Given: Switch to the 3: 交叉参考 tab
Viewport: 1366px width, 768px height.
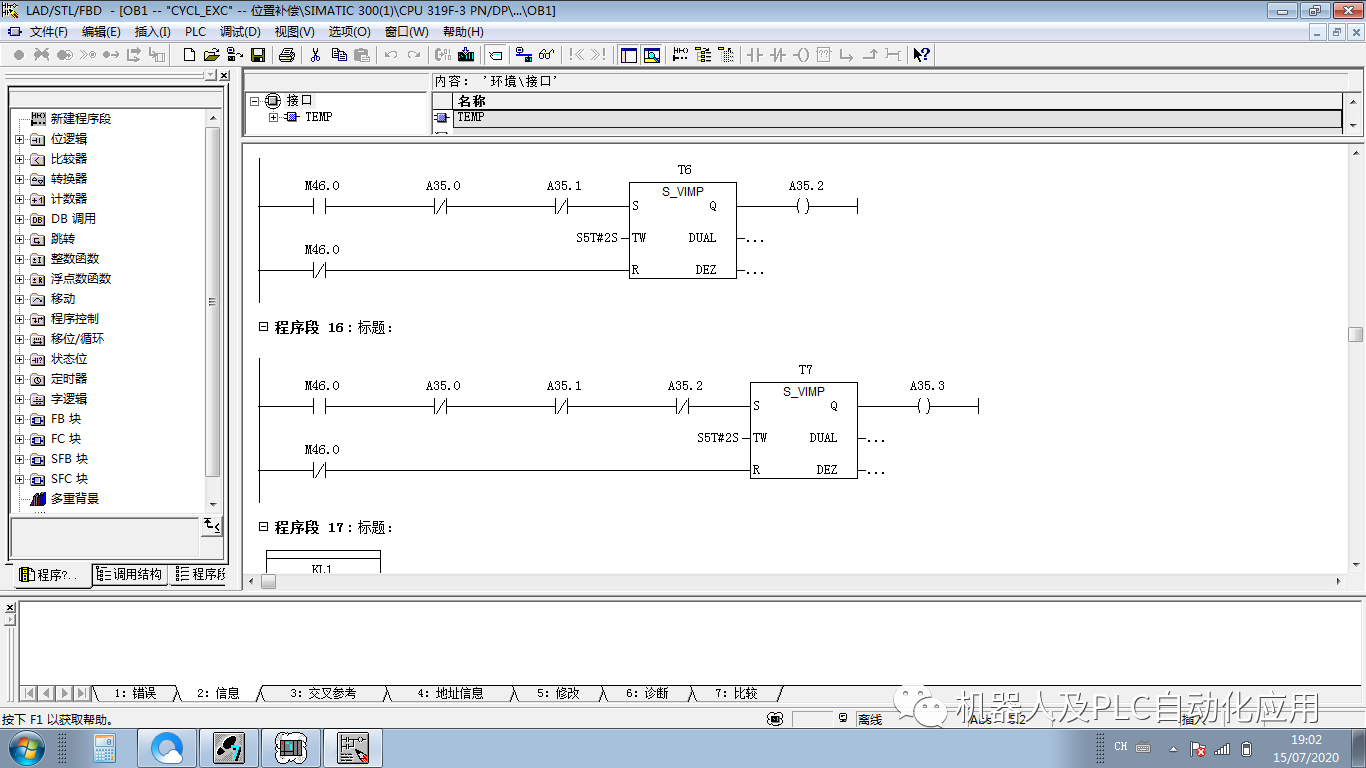Looking at the screenshot, I should click(322, 693).
